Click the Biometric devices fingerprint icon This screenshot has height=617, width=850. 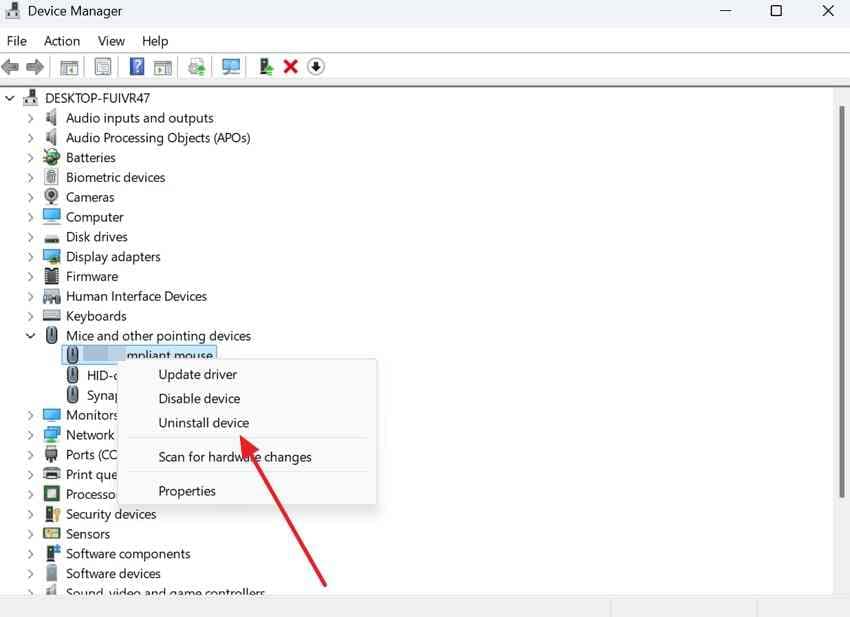coord(51,177)
